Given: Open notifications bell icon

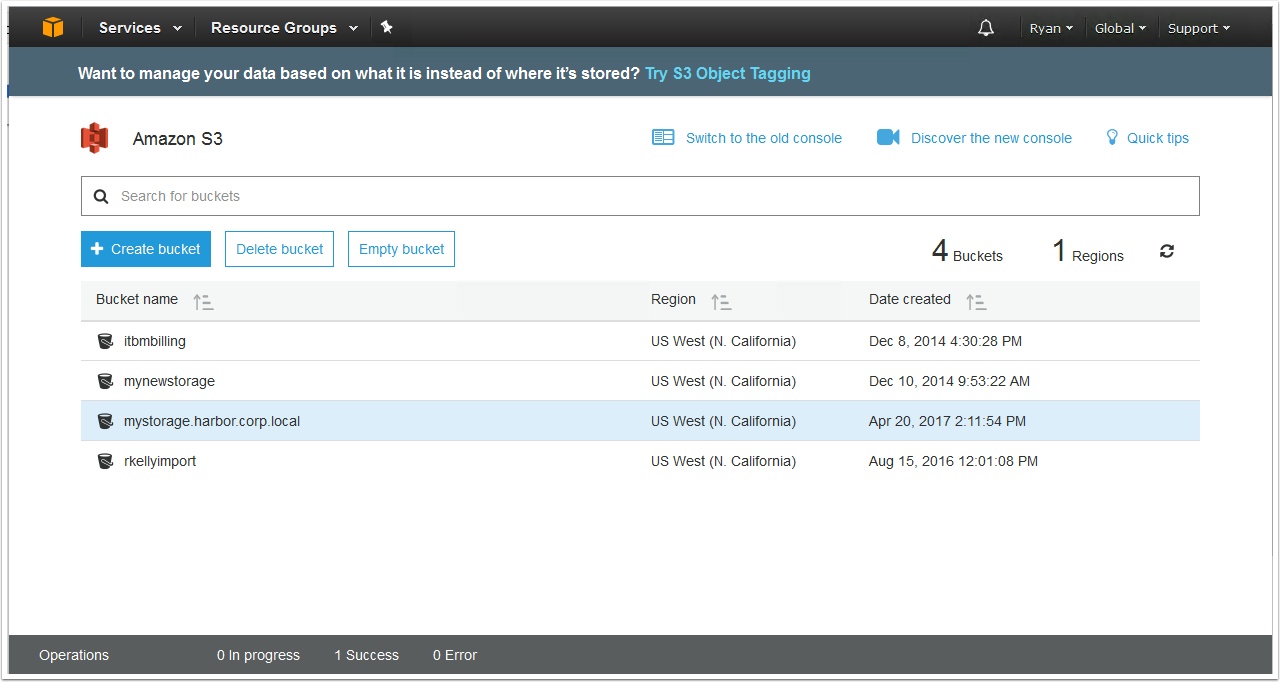Looking at the screenshot, I should (986, 28).
